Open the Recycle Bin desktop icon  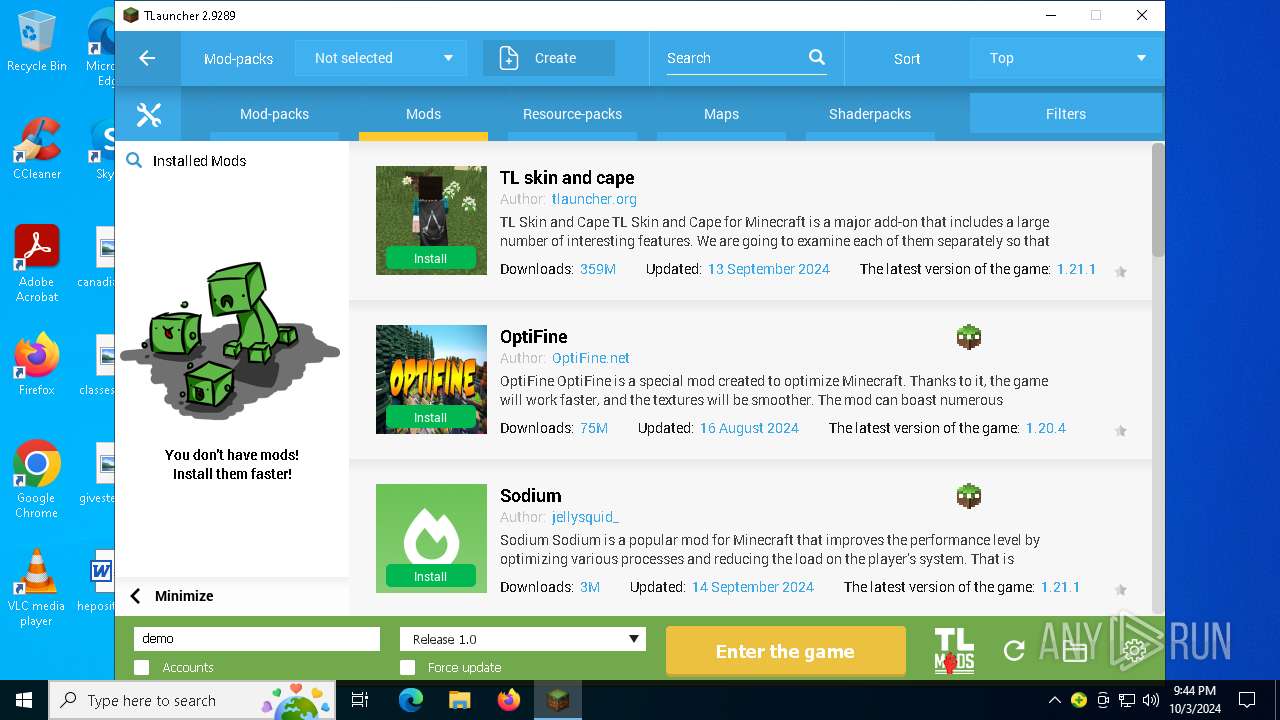pyautogui.click(x=36, y=42)
